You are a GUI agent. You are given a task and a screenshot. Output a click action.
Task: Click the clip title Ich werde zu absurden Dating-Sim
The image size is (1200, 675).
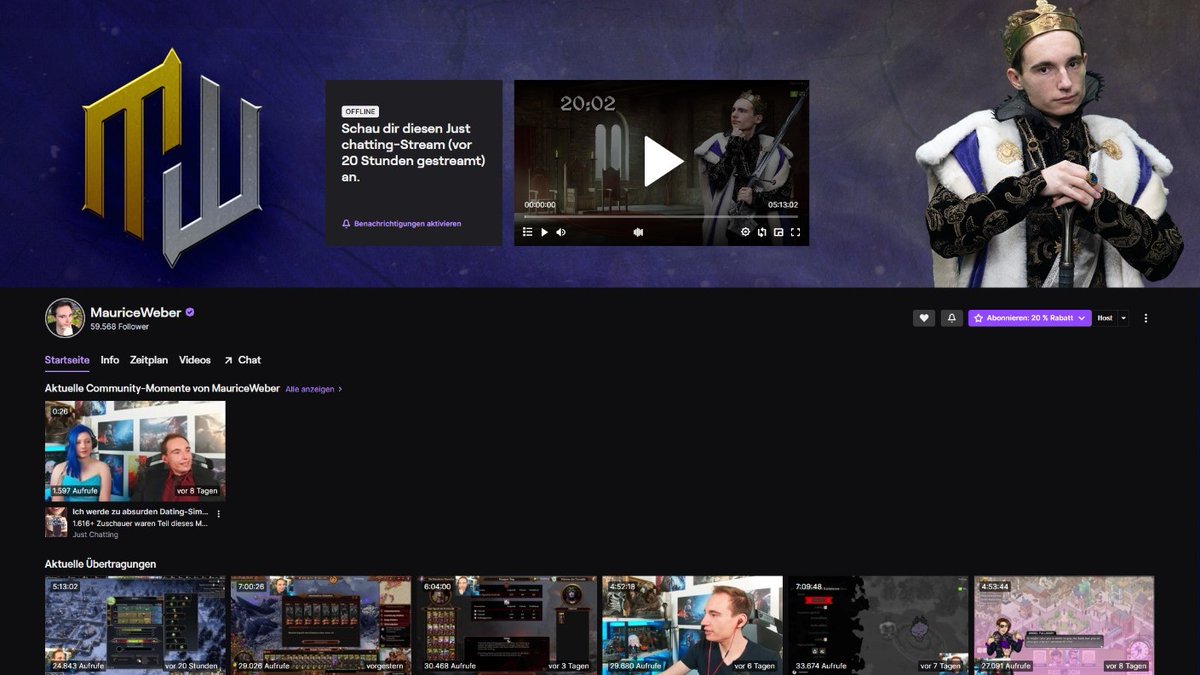click(140, 511)
